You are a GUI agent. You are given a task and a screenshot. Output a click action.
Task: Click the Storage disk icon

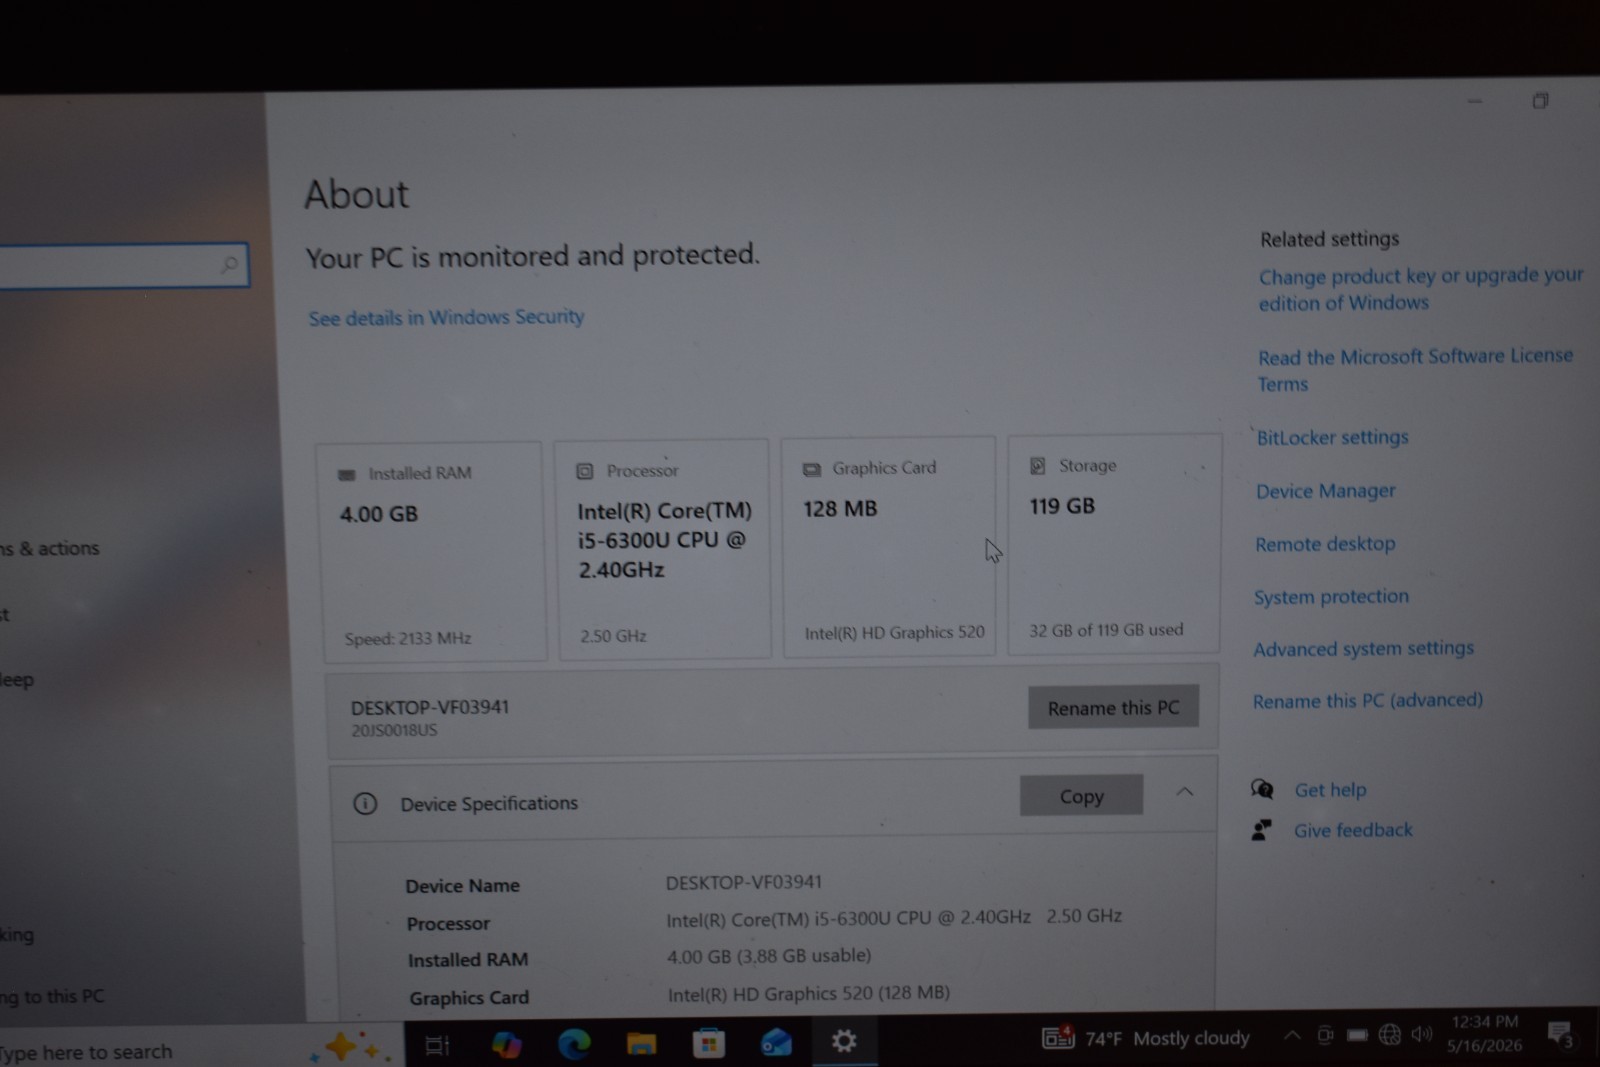tap(1038, 466)
